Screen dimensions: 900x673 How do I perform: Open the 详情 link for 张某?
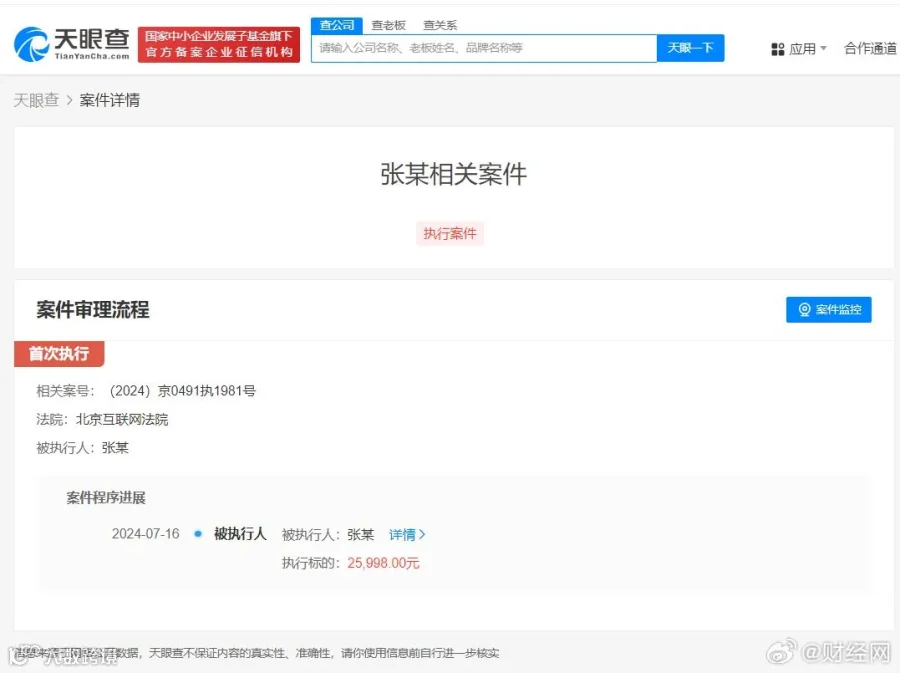[407, 535]
